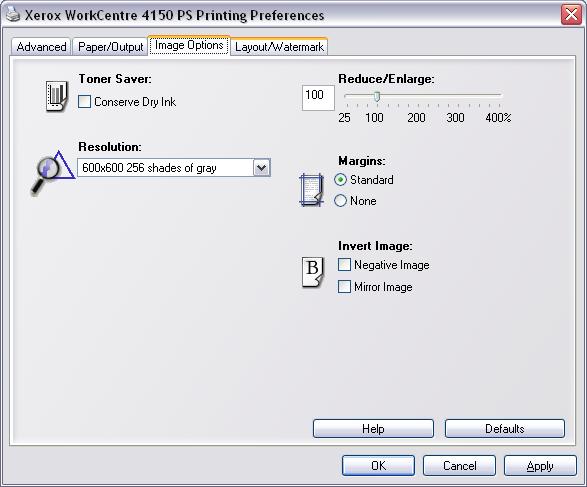Click the '400%' scale label
Image resolution: width=587 pixels, height=487 pixels.
[x=498, y=118]
